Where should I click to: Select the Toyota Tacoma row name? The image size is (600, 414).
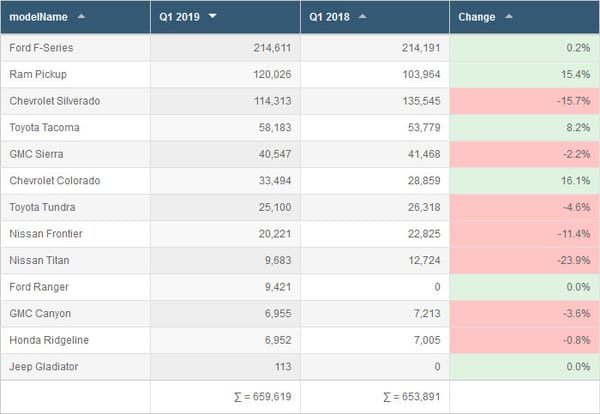44,127
